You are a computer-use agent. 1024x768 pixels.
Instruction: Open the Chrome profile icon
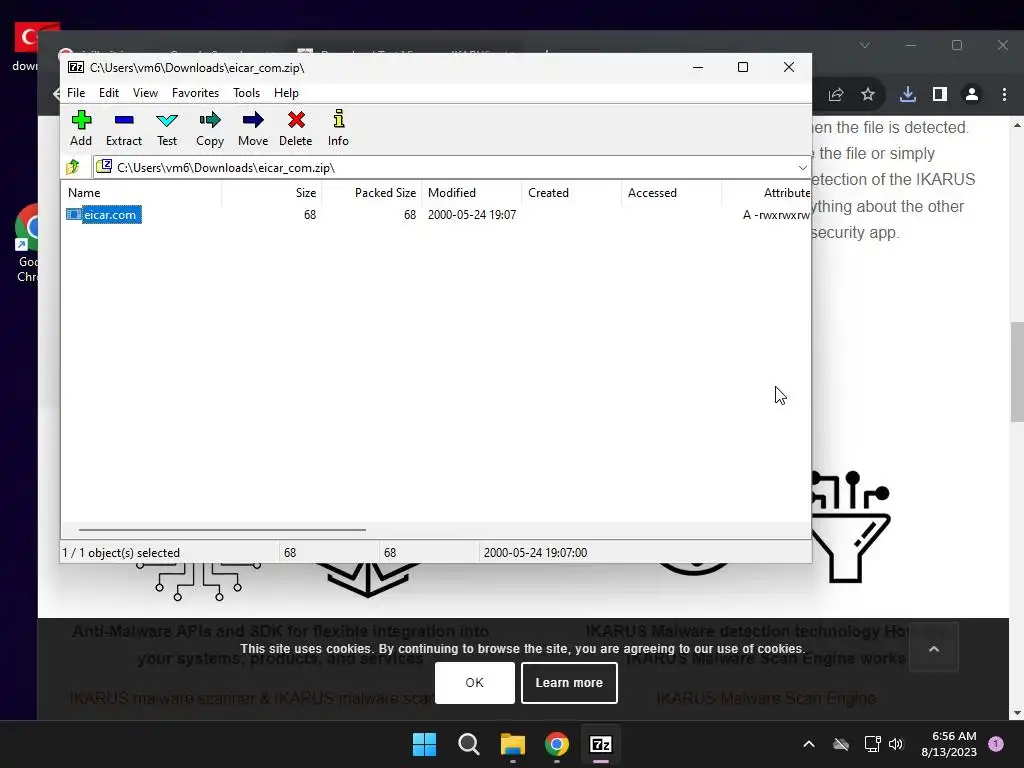[972, 95]
